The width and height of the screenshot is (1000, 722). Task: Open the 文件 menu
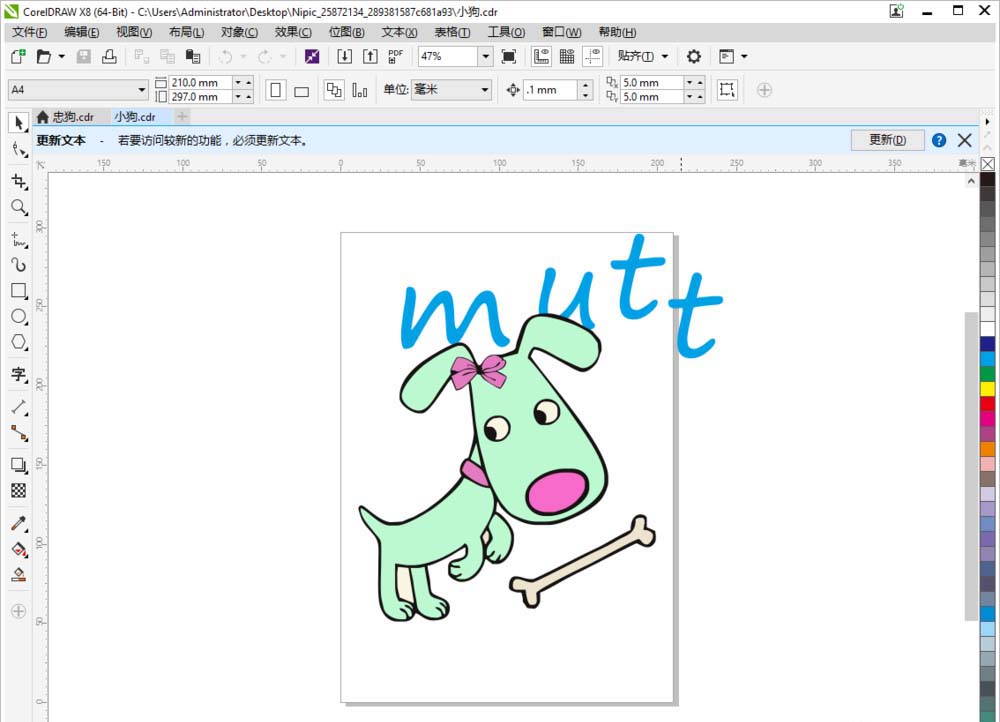[29, 32]
